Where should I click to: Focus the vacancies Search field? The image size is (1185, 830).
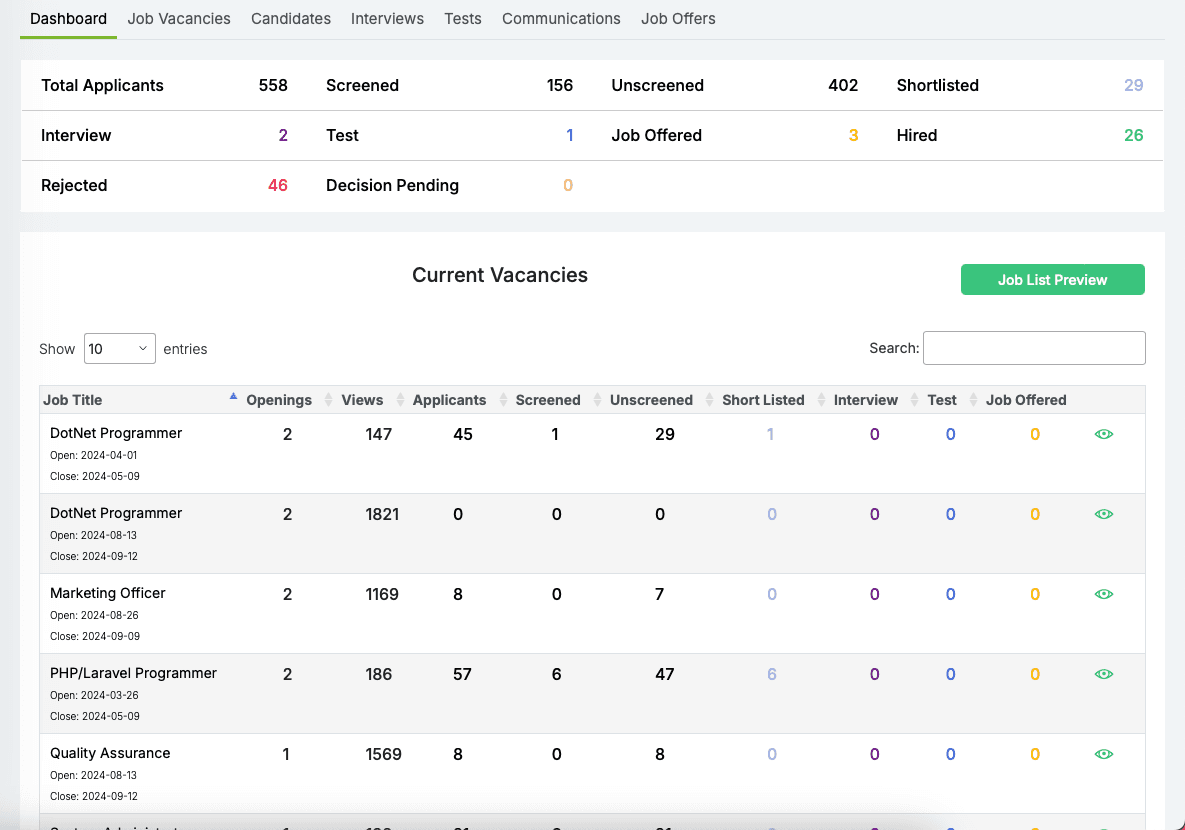[x=1034, y=348]
